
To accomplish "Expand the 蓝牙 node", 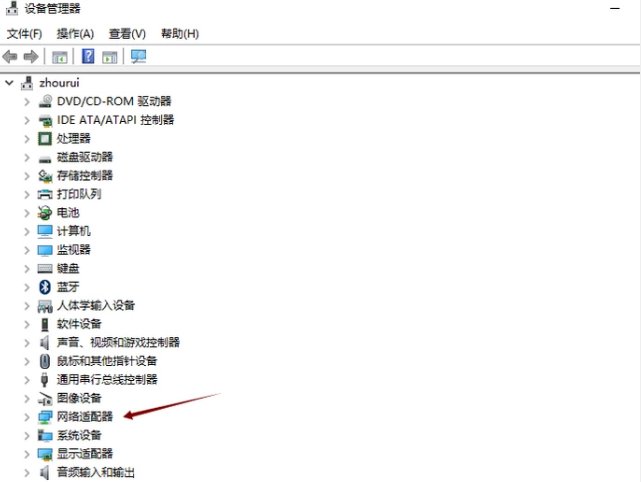I will click(x=27, y=287).
